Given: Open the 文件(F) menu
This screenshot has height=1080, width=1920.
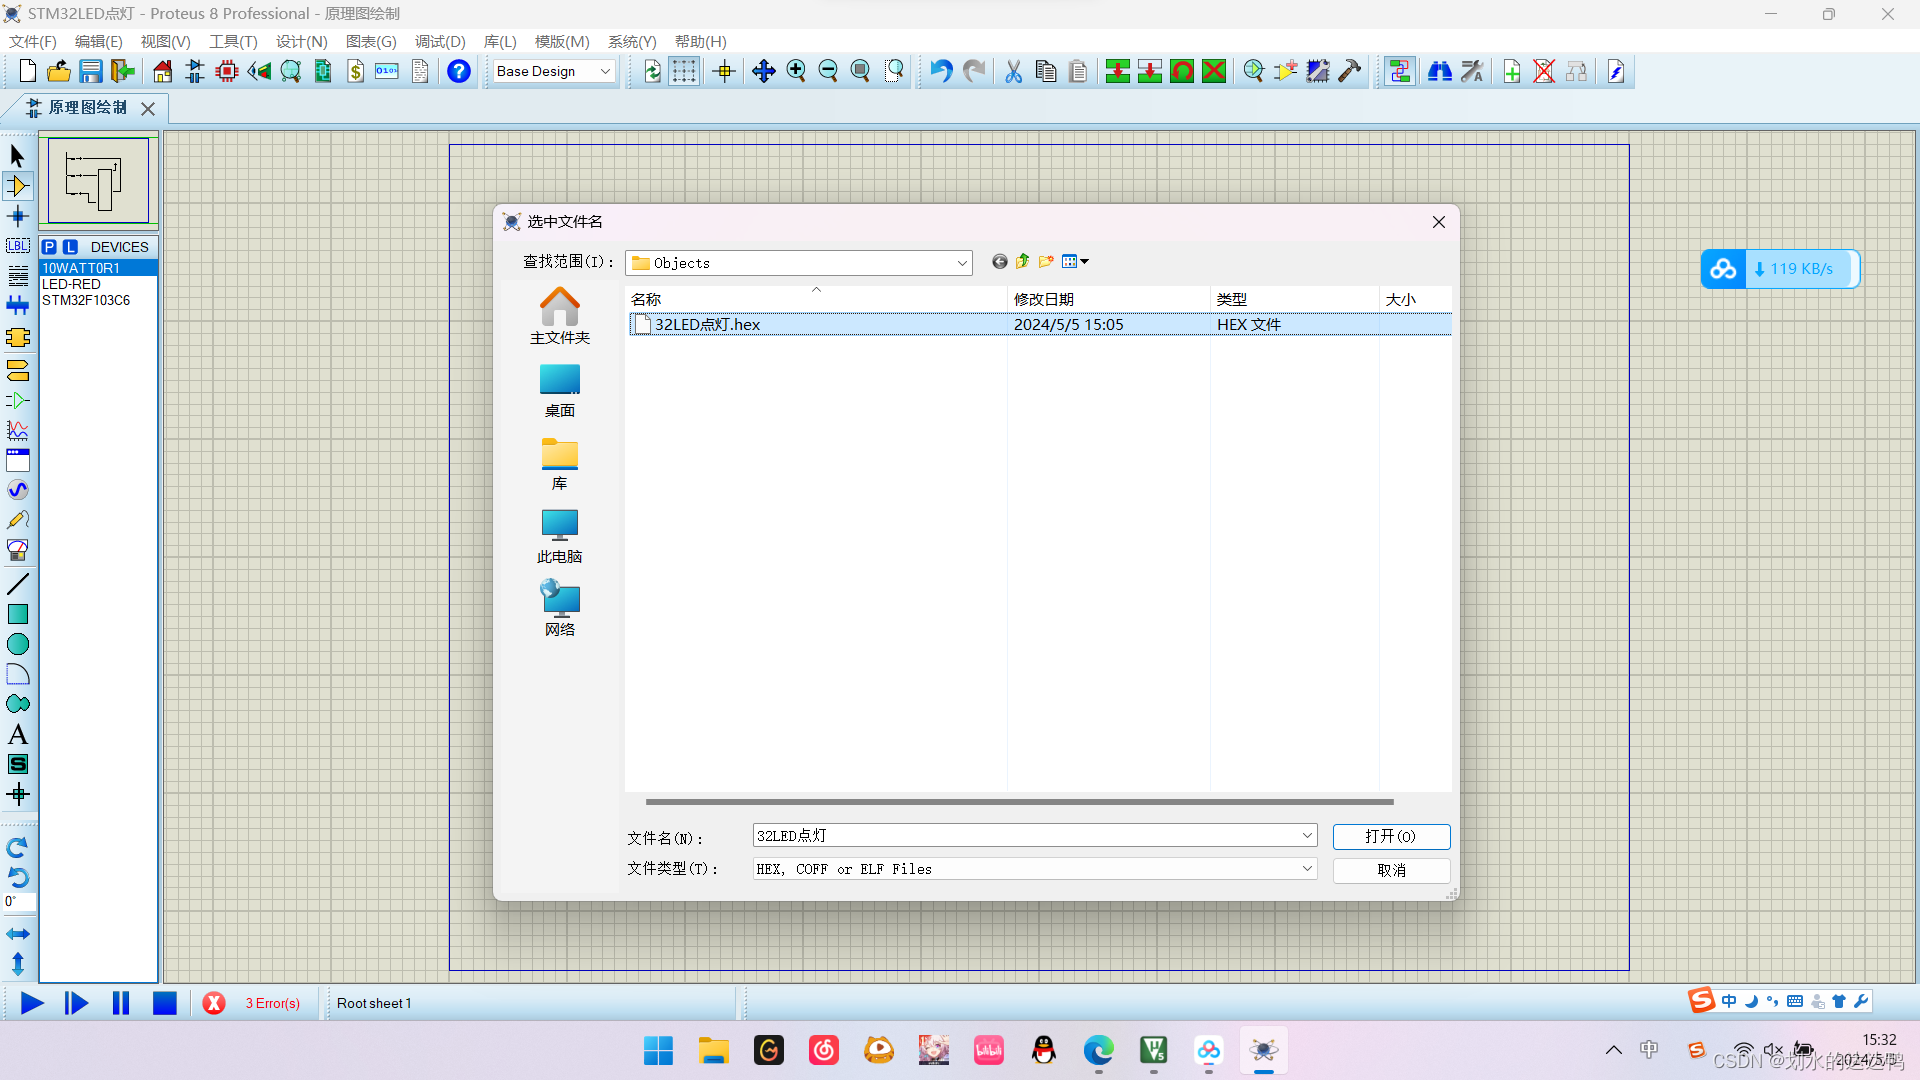Looking at the screenshot, I should tap(33, 41).
